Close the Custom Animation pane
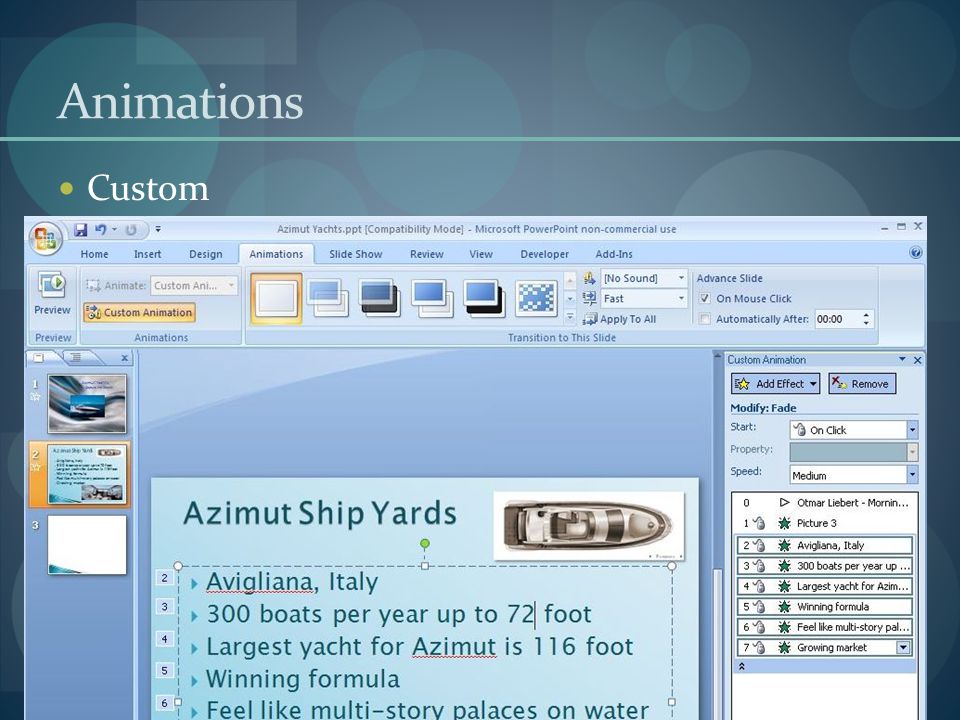The image size is (960, 720). pyautogui.click(x=917, y=360)
